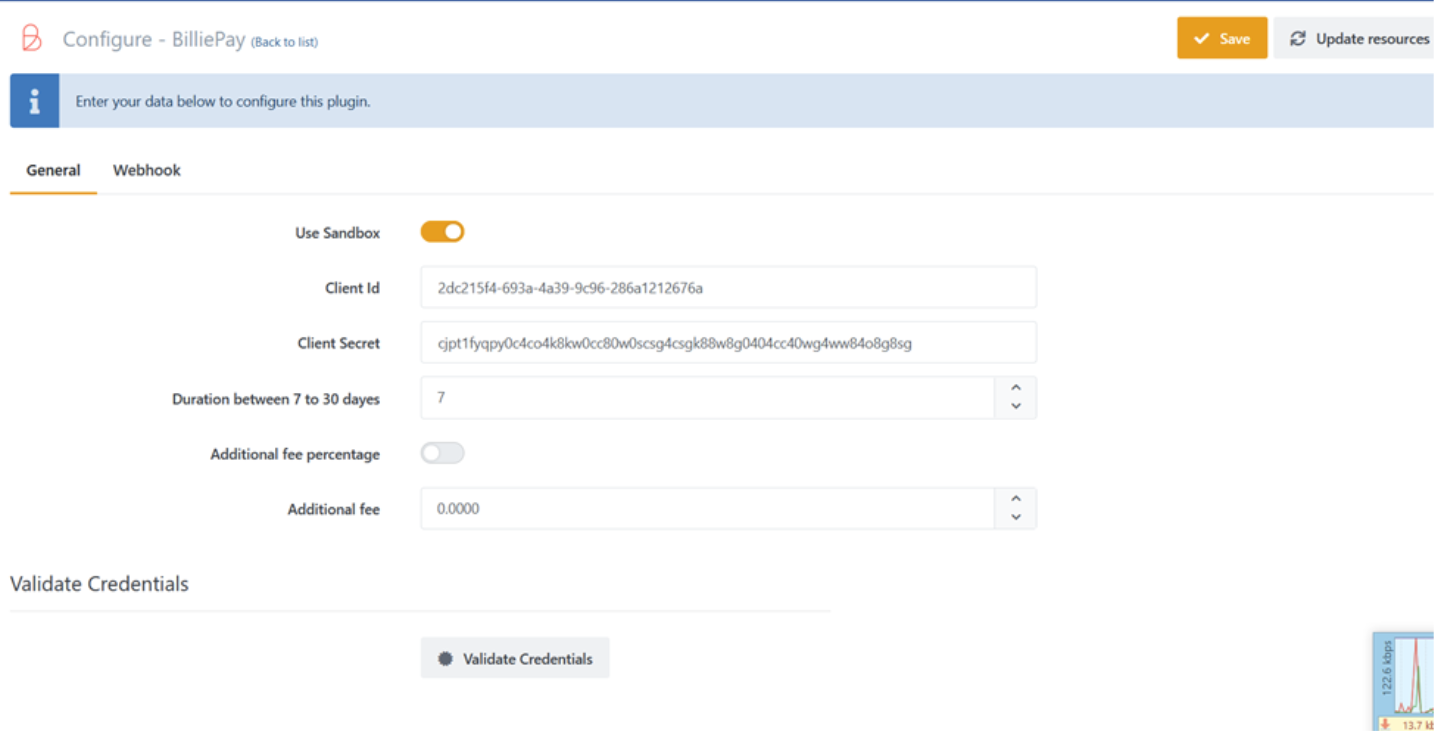The image size is (1436, 731).
Task: Enable the Additional fee percentage toggle
Action: (x=442, y=454)
